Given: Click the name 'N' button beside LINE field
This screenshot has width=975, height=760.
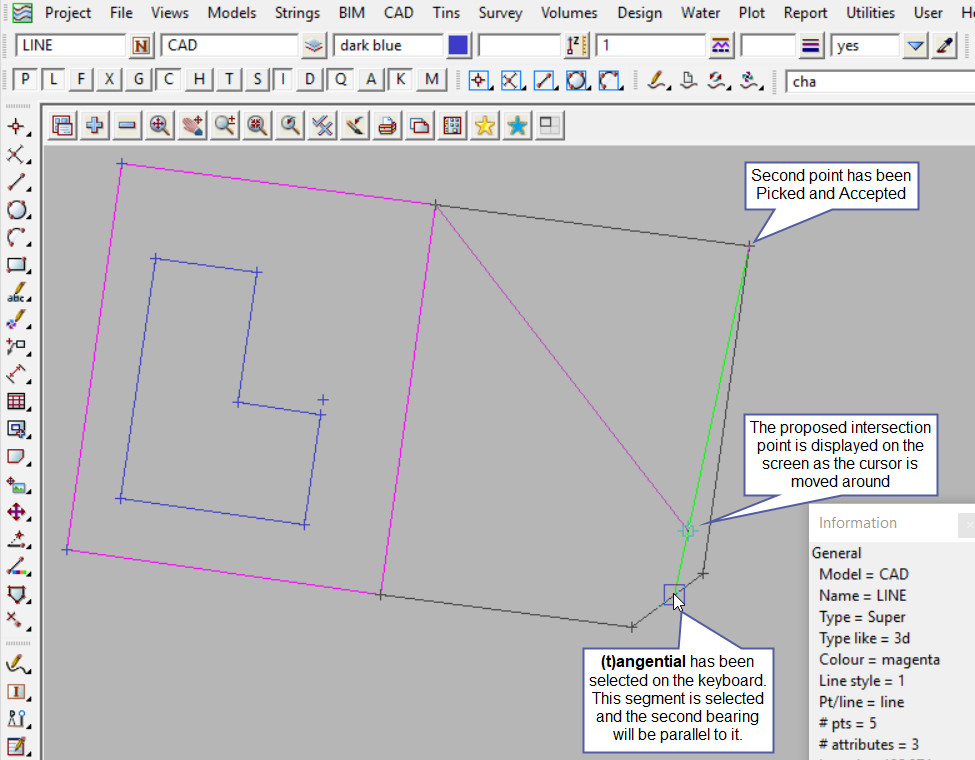Looking at the screenshot, I should click(141, 46).
